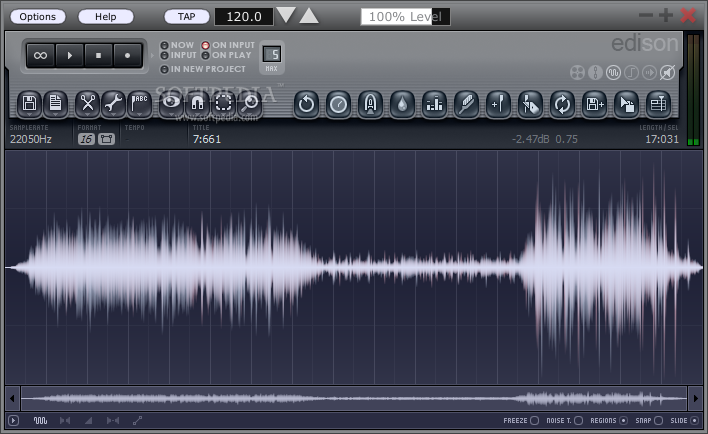Click the step-shape circle icon
This screenshot has height=434, width=708.
[x=631, y=73]
